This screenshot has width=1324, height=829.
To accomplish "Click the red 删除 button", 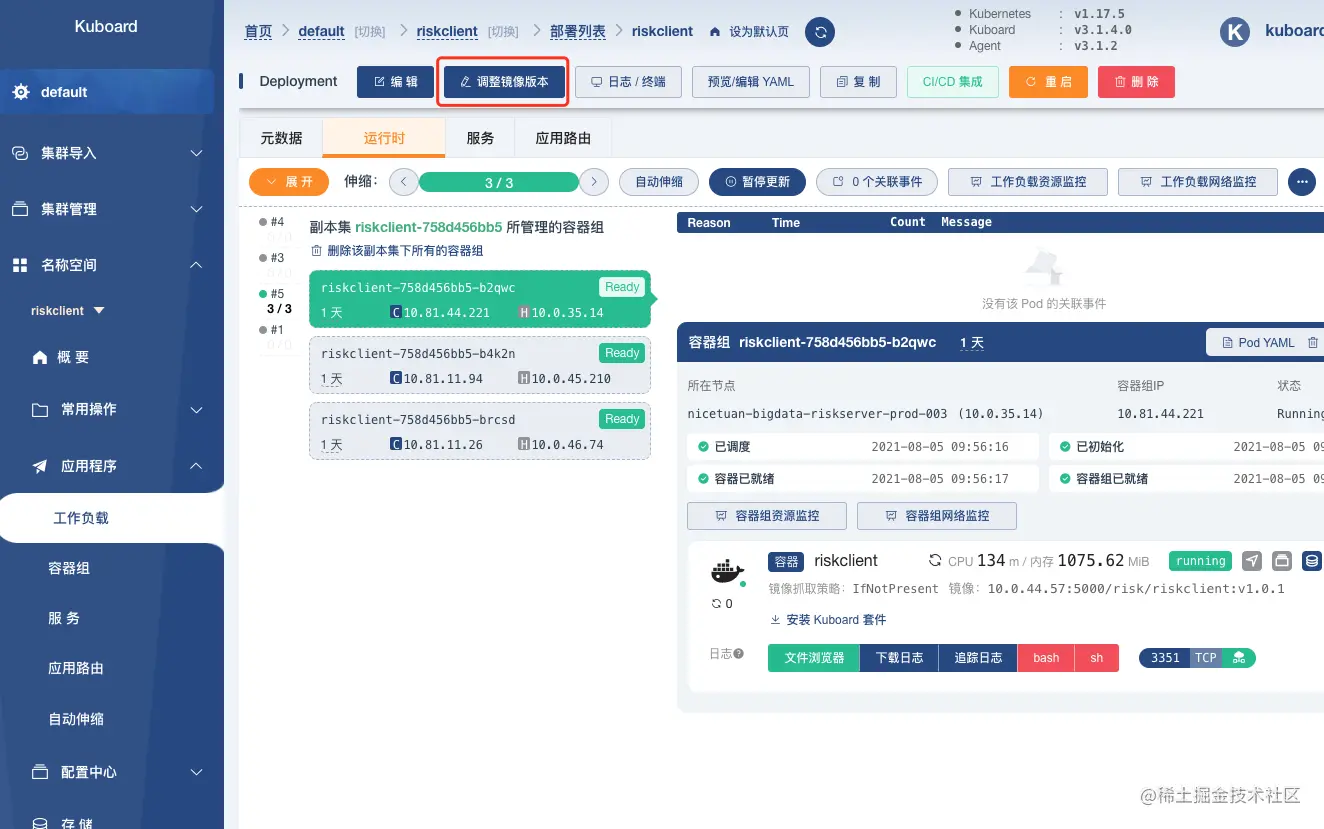I will [x=1136, y=82].
